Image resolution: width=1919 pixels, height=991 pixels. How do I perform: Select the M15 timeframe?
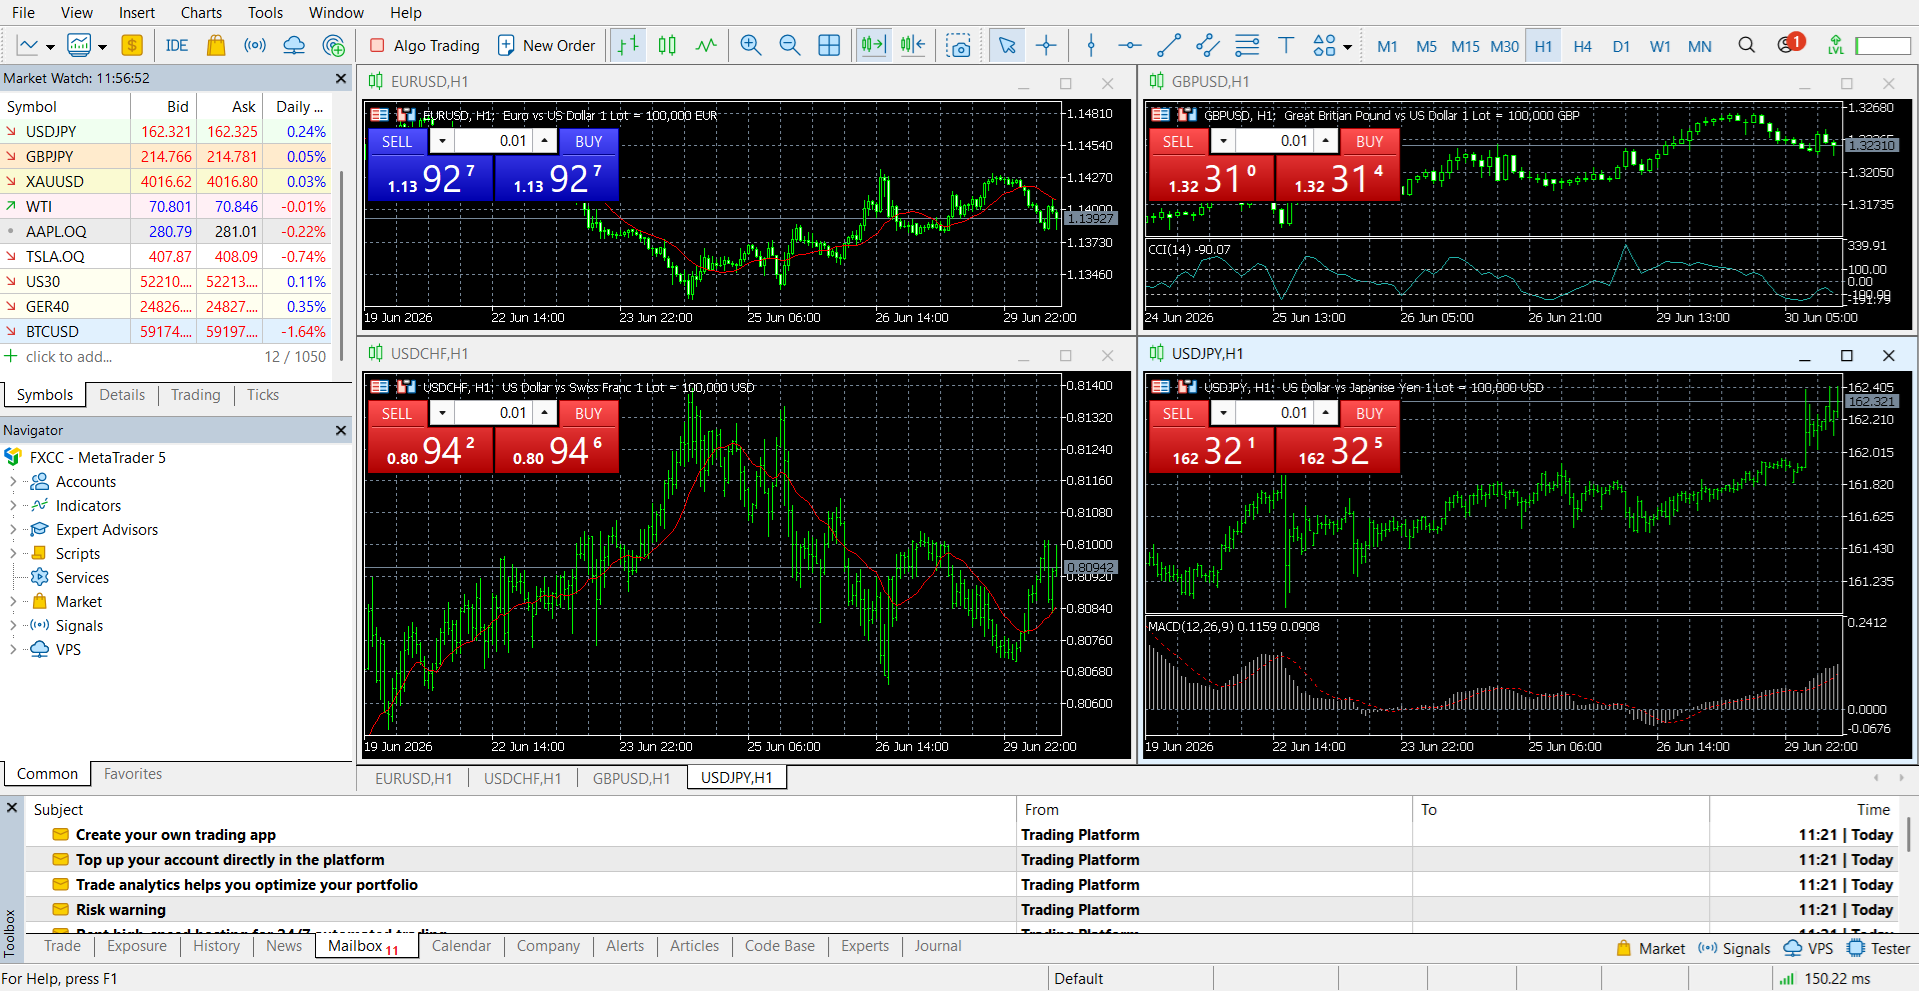1465,46
